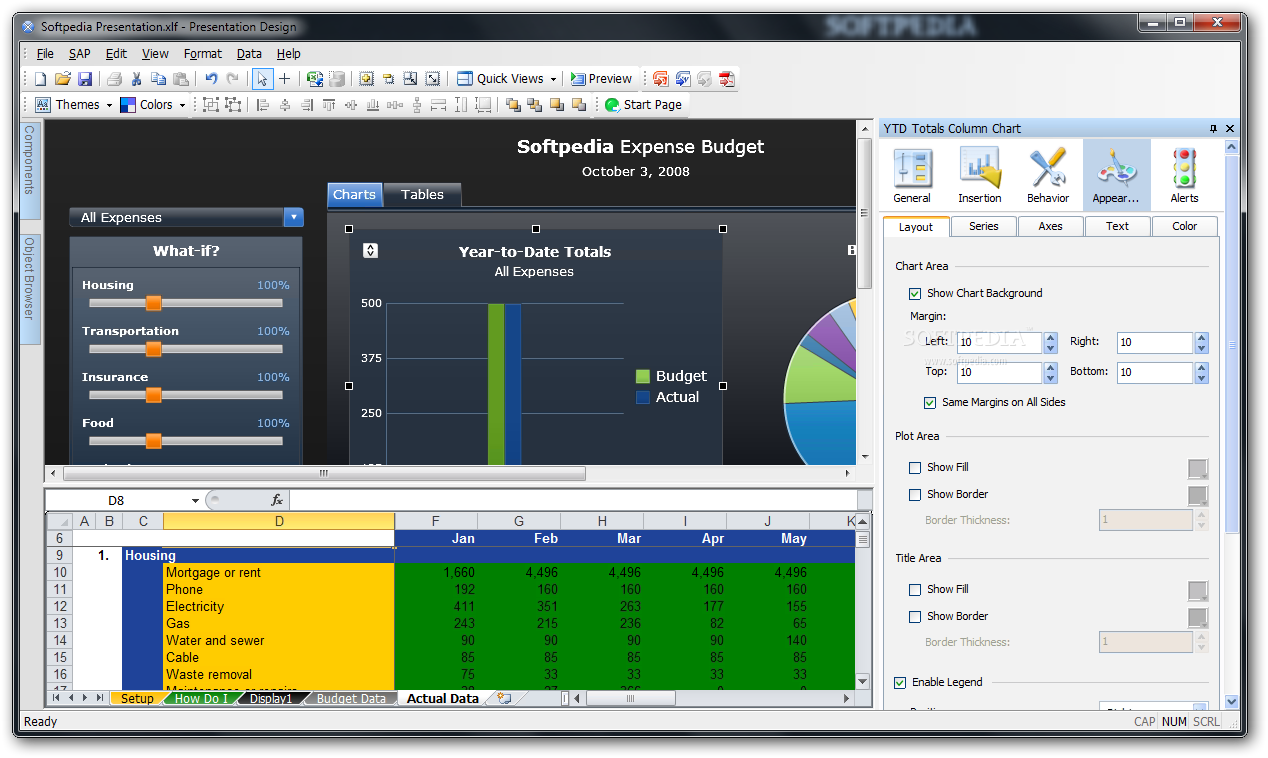Image resolution: width=1268 pixels, height=758 pixels.
Task: Select the Budget Data sheet tab
Action: click(351, 699)
